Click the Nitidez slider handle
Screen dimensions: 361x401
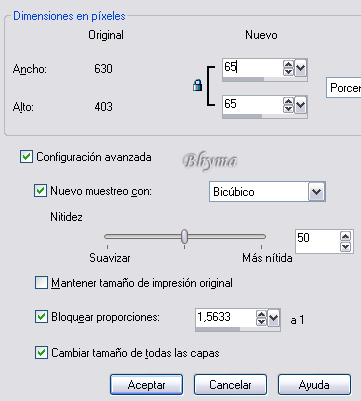[x=184, y=236]
